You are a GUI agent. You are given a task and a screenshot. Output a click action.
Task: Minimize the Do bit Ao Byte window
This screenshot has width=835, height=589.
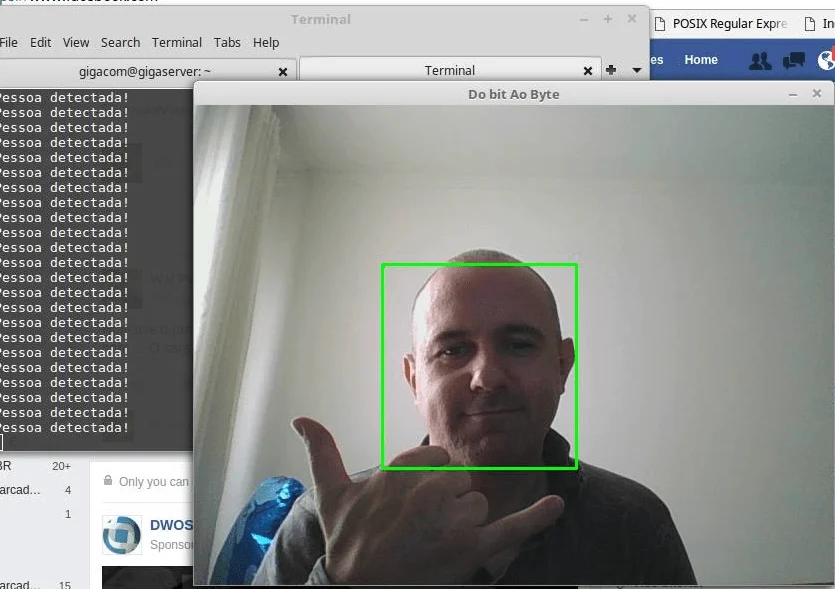[x=793, y=94]
